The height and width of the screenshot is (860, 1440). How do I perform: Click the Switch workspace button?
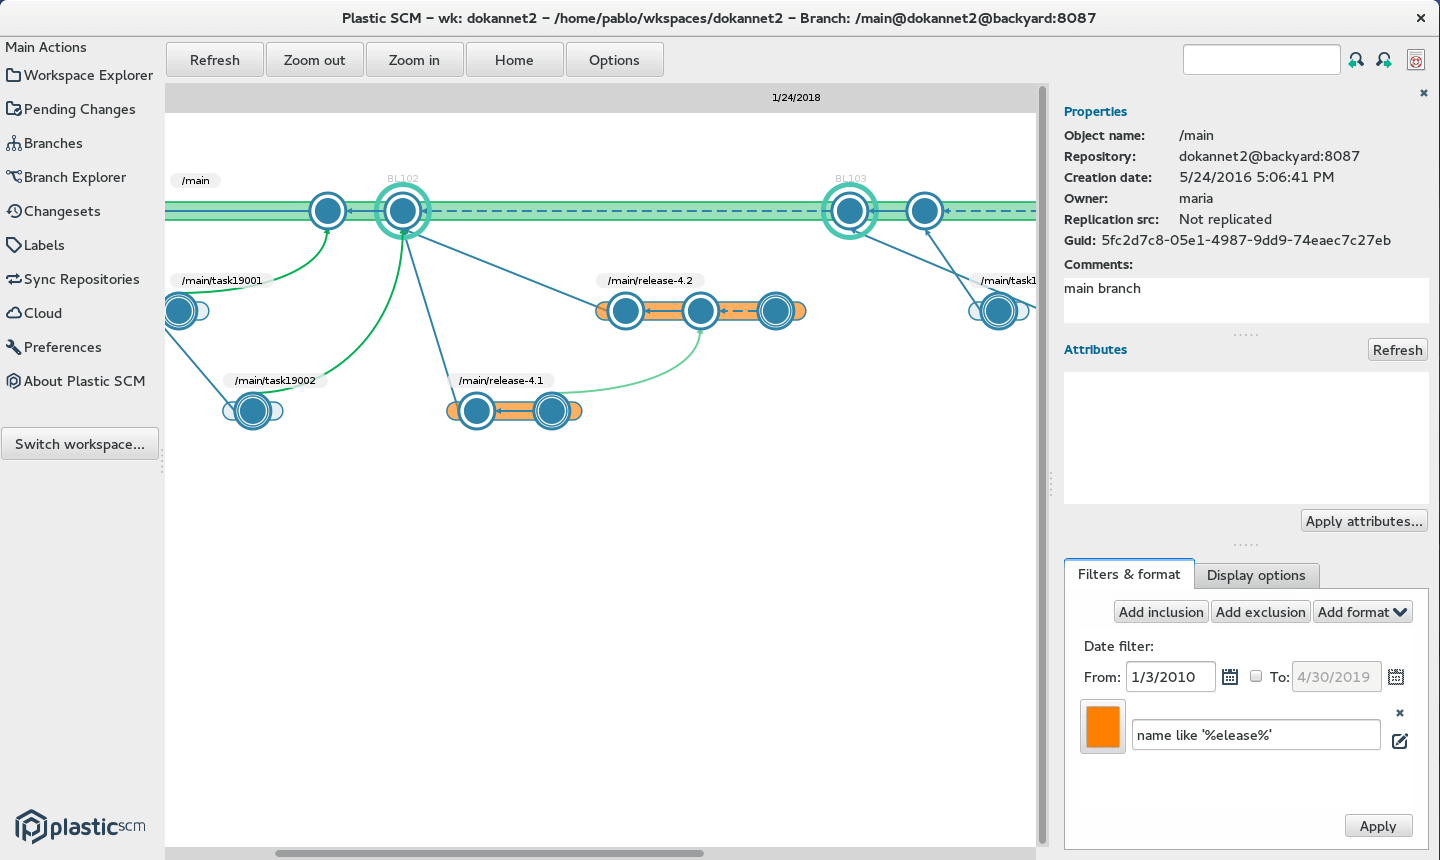pyautogui.click(x=80, y=444)
